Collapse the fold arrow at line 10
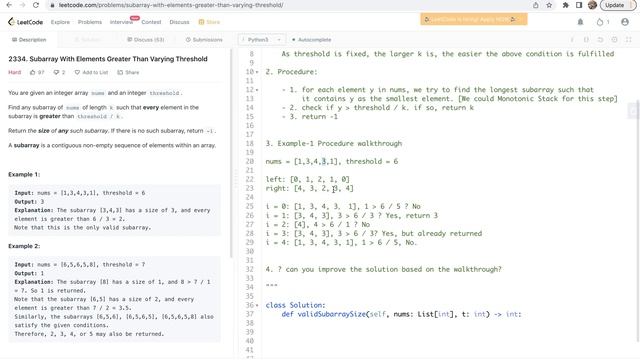 tap(257, 72)
